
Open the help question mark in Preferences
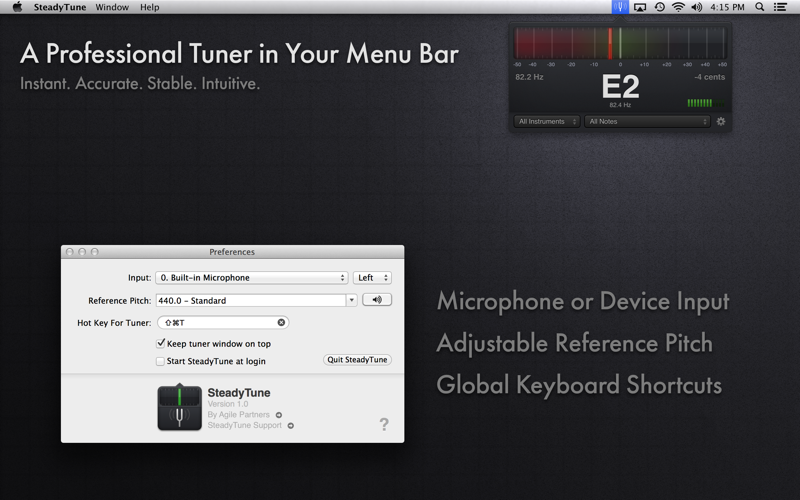pos(384,423)
